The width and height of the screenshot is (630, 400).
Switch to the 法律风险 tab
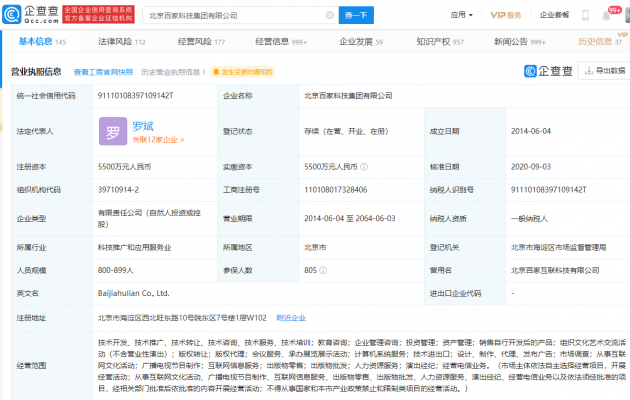click(122, 41)
